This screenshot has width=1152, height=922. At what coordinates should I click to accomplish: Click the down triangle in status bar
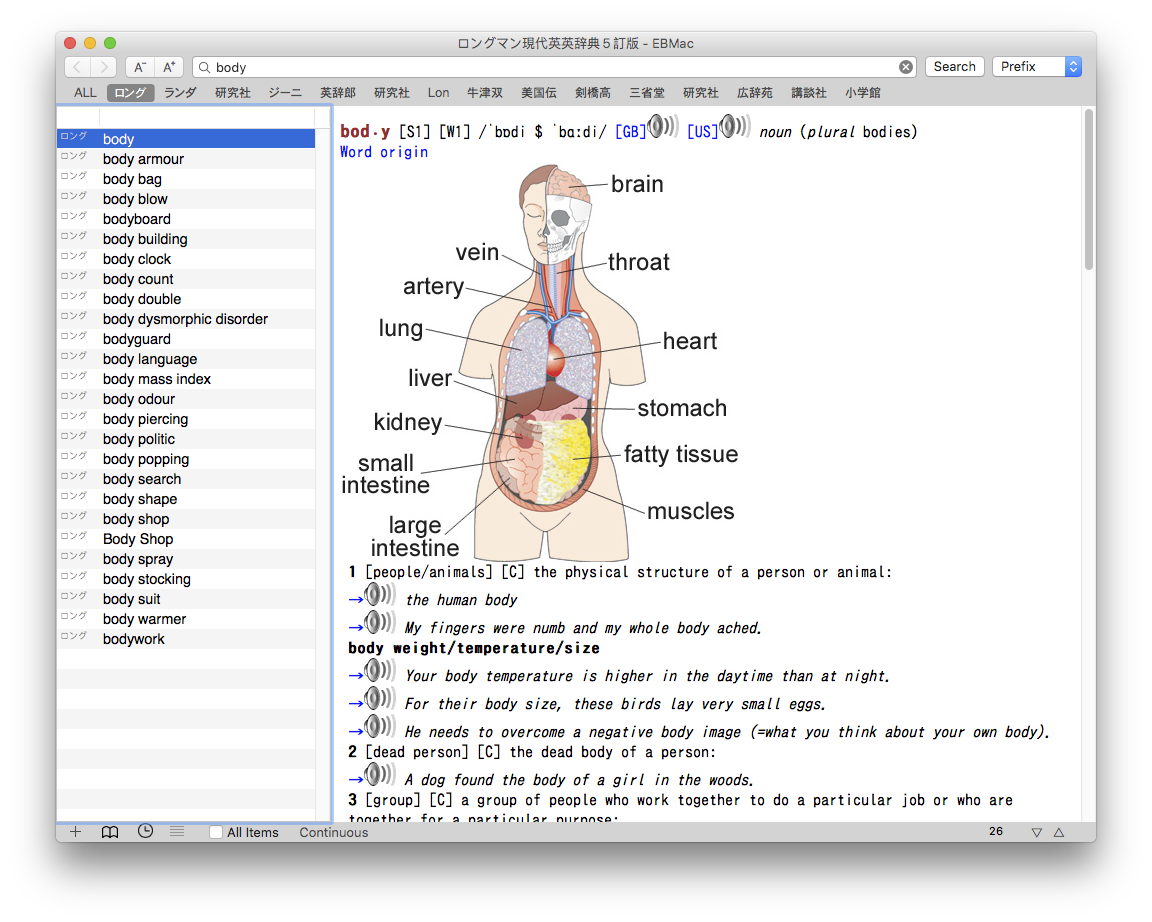tap(1037, 832)
